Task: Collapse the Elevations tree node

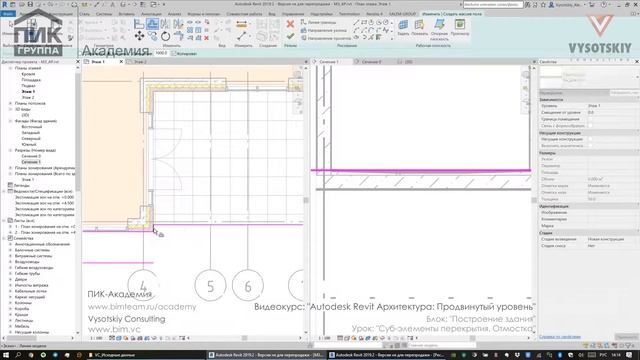Action: (11, 121)
